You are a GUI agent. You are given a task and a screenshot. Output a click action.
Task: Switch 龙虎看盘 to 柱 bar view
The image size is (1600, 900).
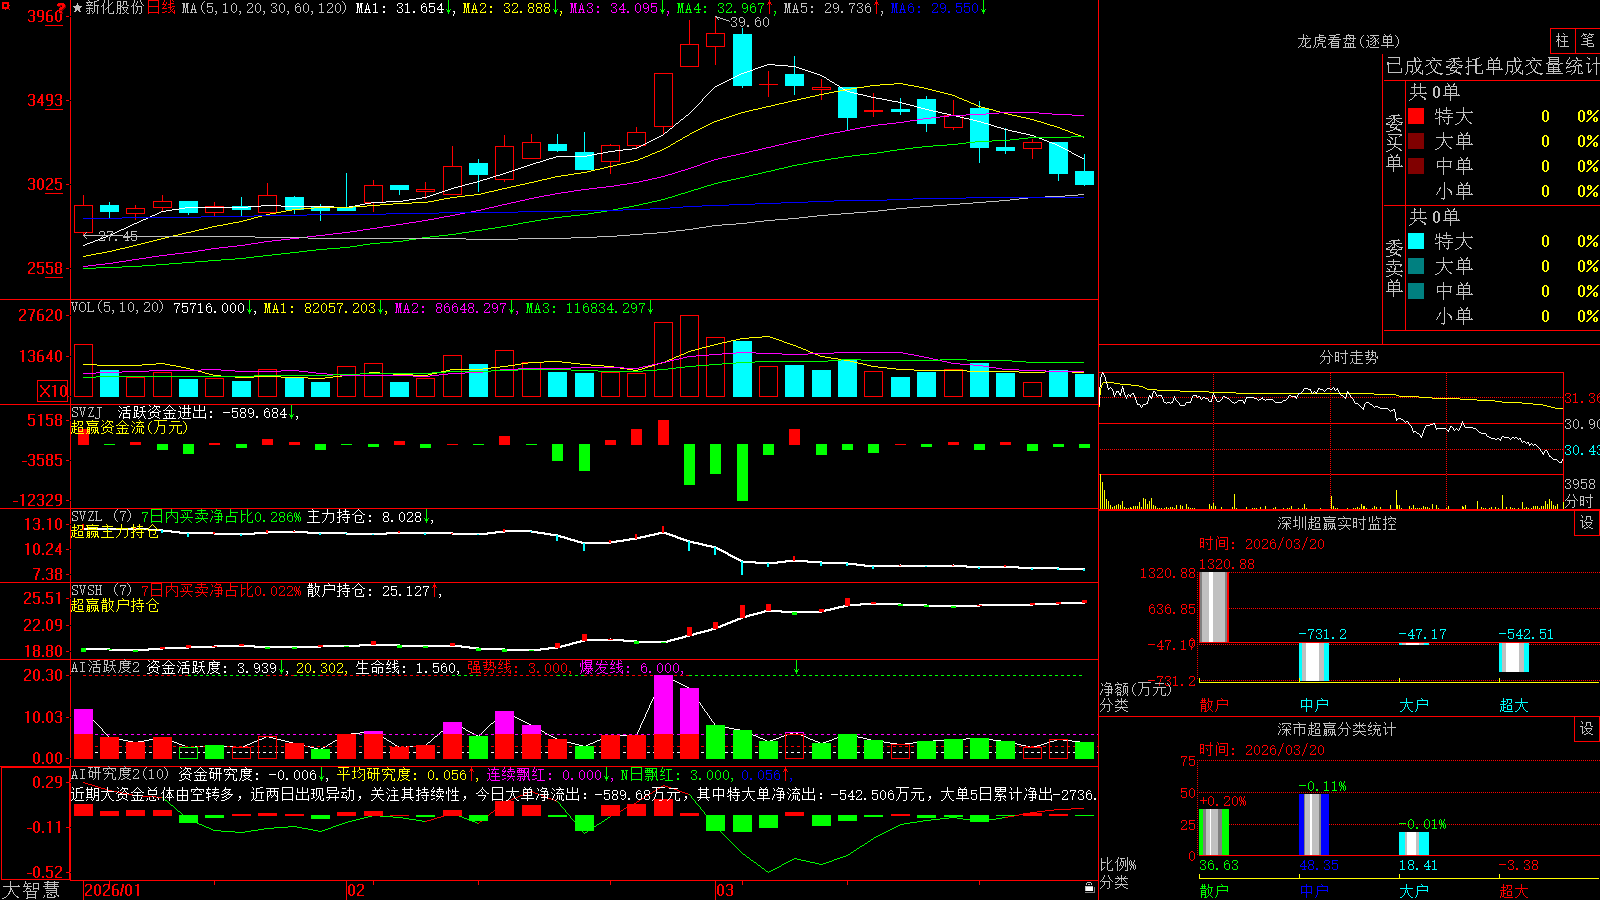(1562, 40)
